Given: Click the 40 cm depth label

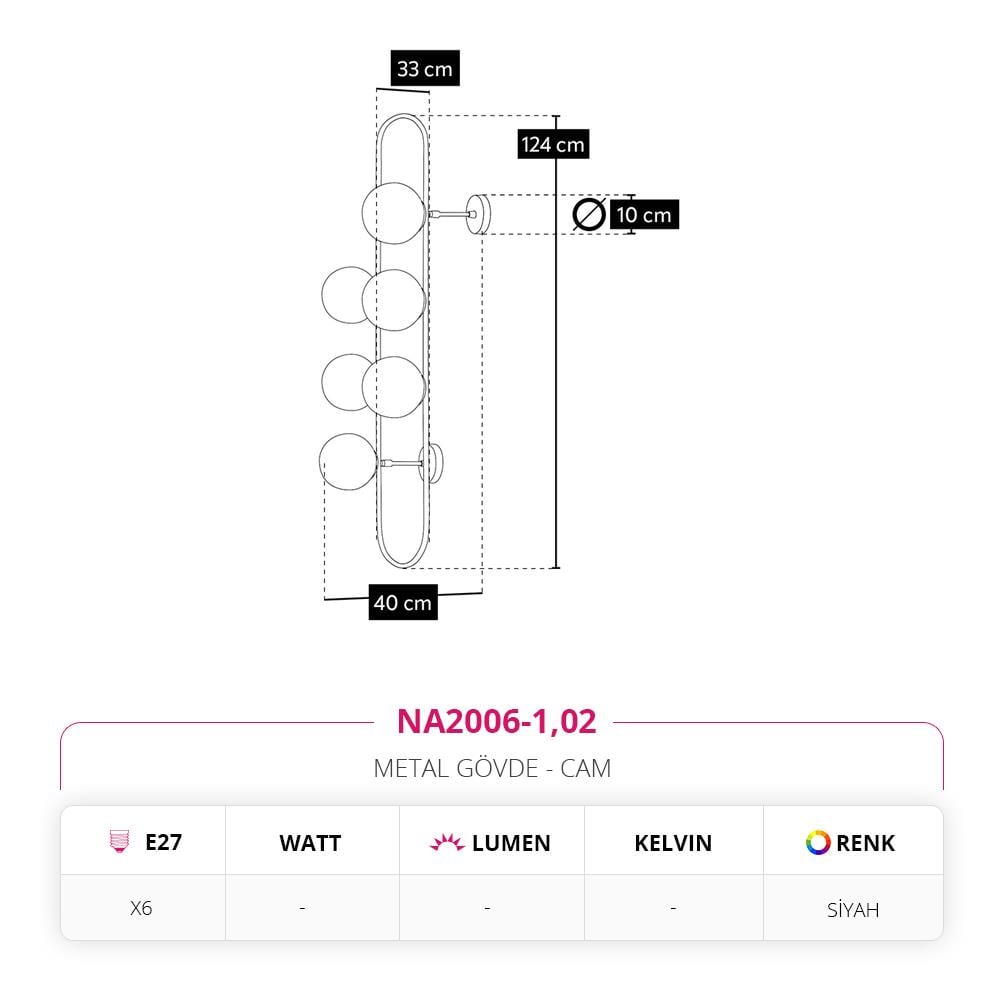Looking at the screenshot, I should click(x=403, y=602).
